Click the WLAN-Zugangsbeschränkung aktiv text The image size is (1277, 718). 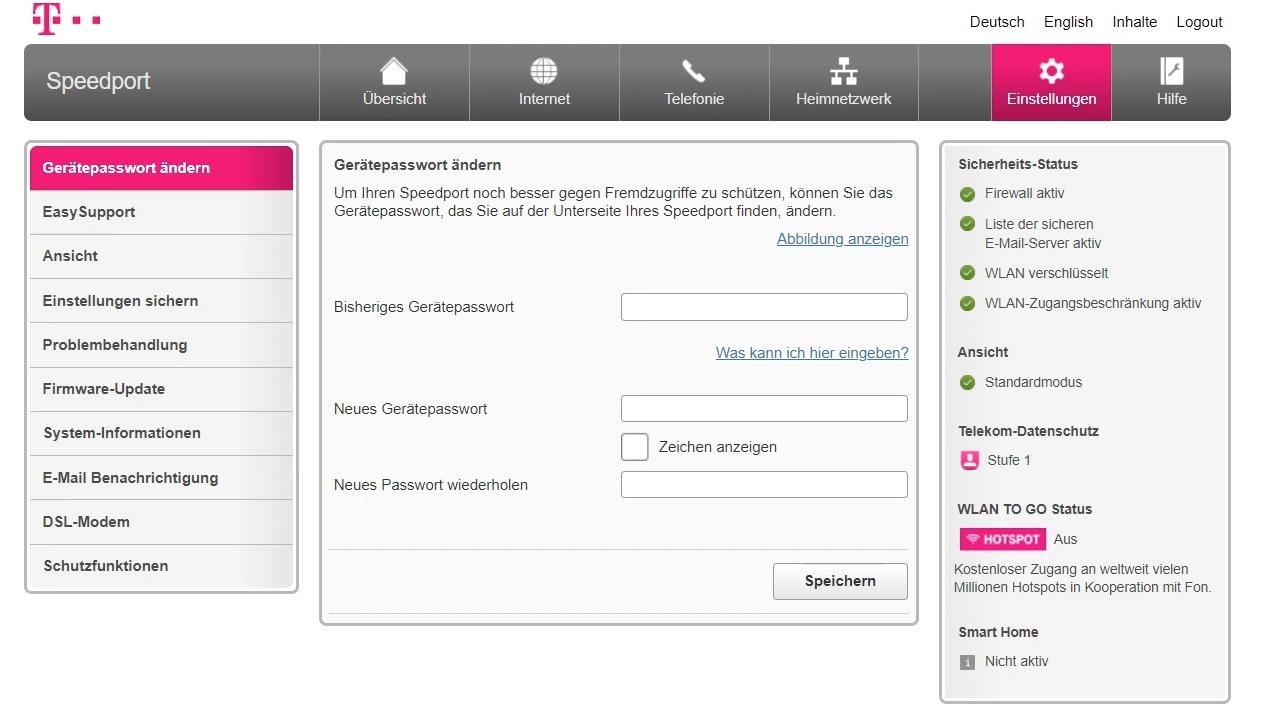pyautogui.click(x=1093, y=303)
